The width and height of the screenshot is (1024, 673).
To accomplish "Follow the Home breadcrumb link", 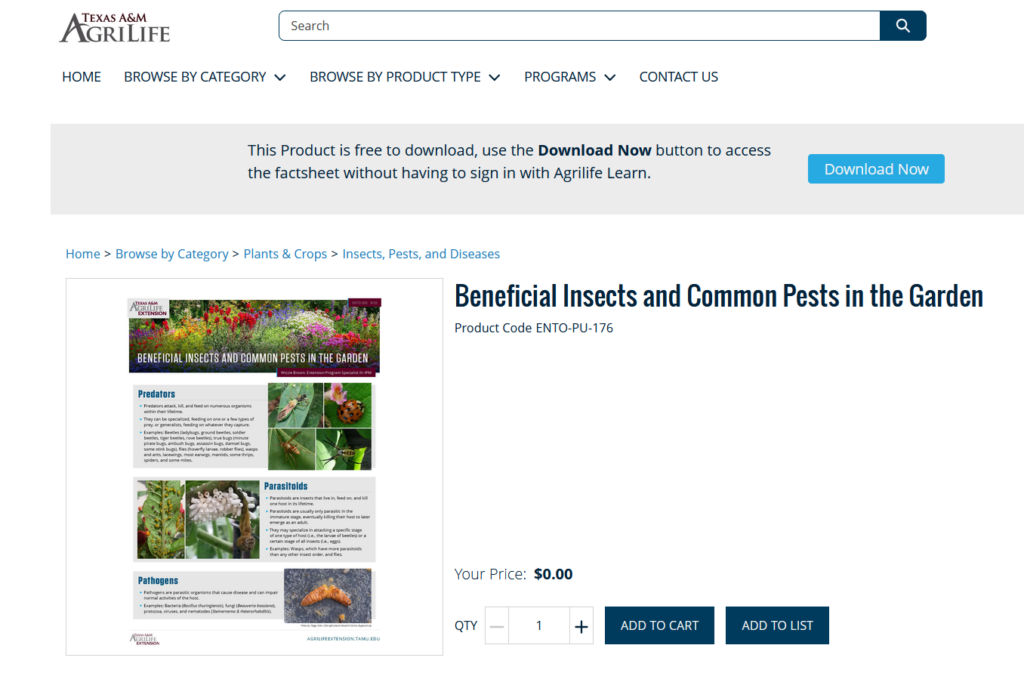I will [x=83, y=254].
